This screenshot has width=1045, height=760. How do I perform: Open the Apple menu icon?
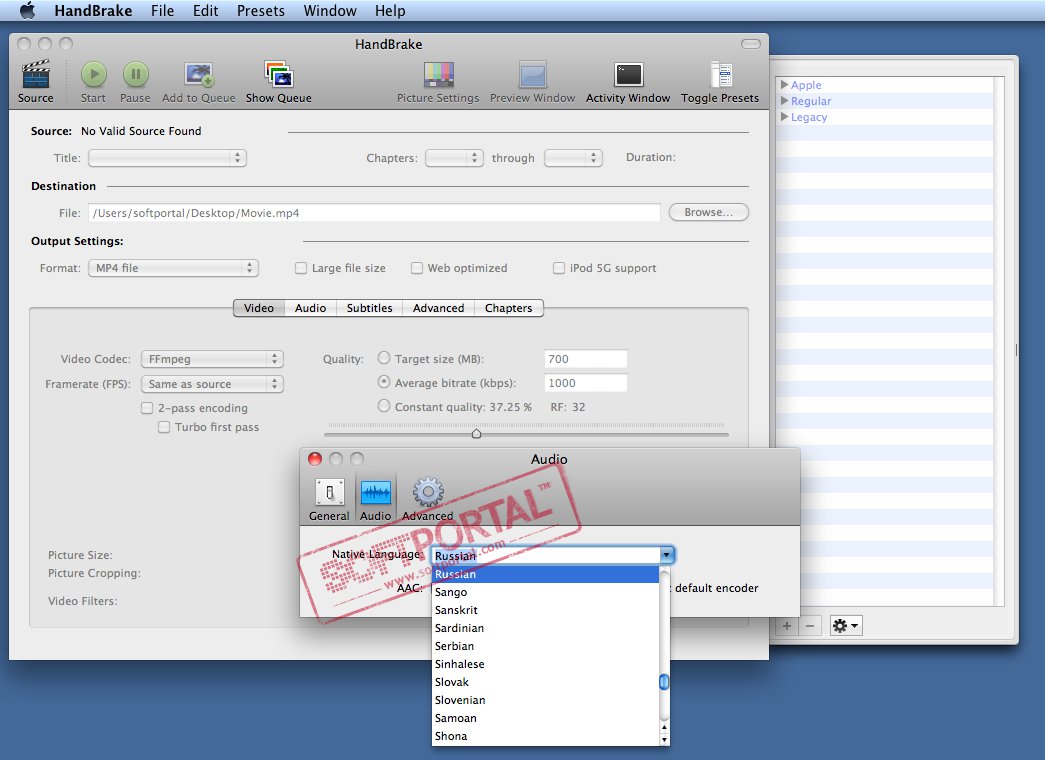(x=27, y=11)
